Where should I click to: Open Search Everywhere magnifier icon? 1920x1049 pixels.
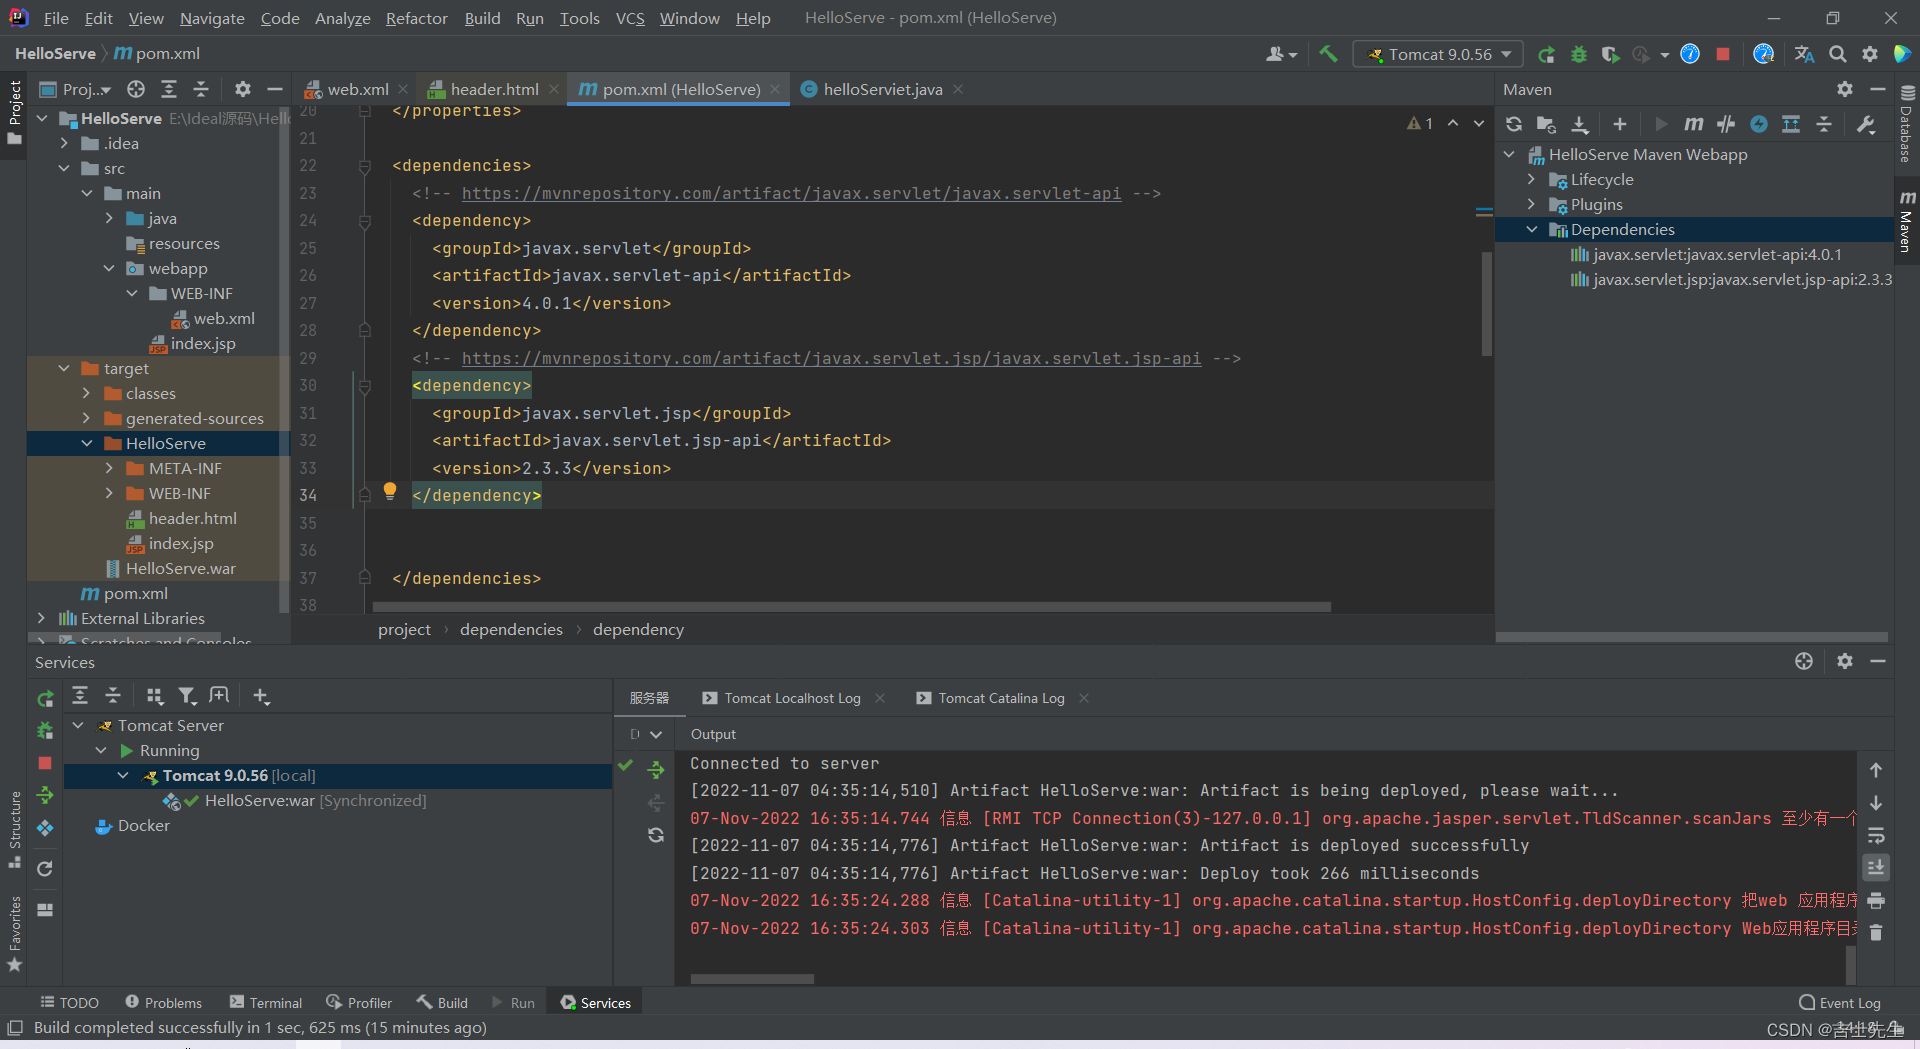(x=1838, y=54)
